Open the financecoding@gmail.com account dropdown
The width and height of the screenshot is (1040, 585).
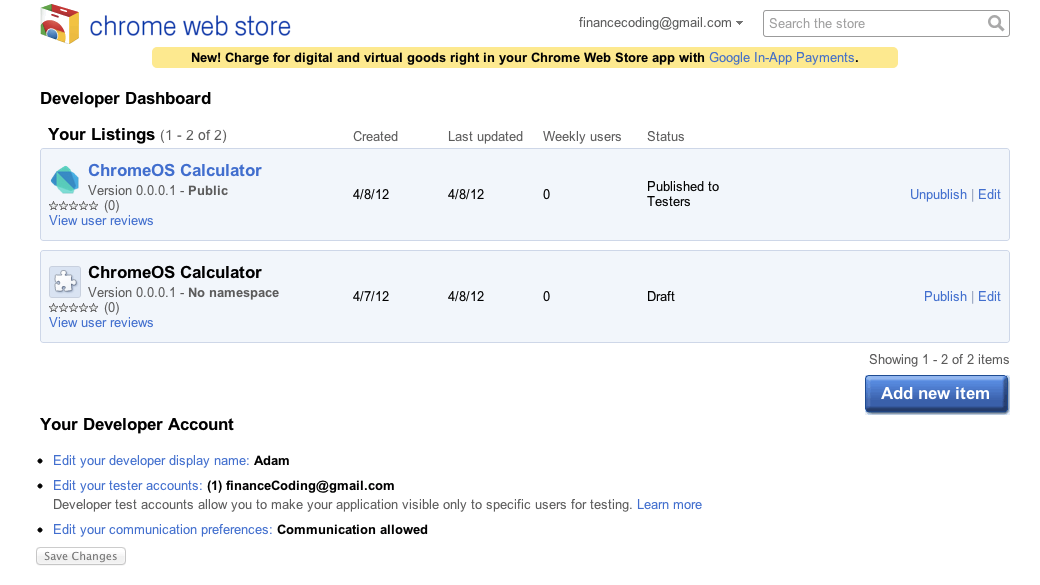click(x=661, y=23)
